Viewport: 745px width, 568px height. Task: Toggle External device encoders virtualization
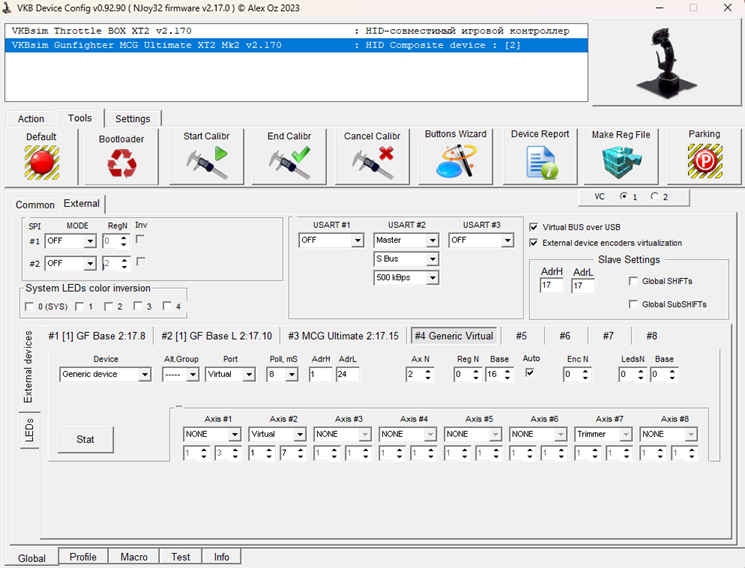click(534, 242)
